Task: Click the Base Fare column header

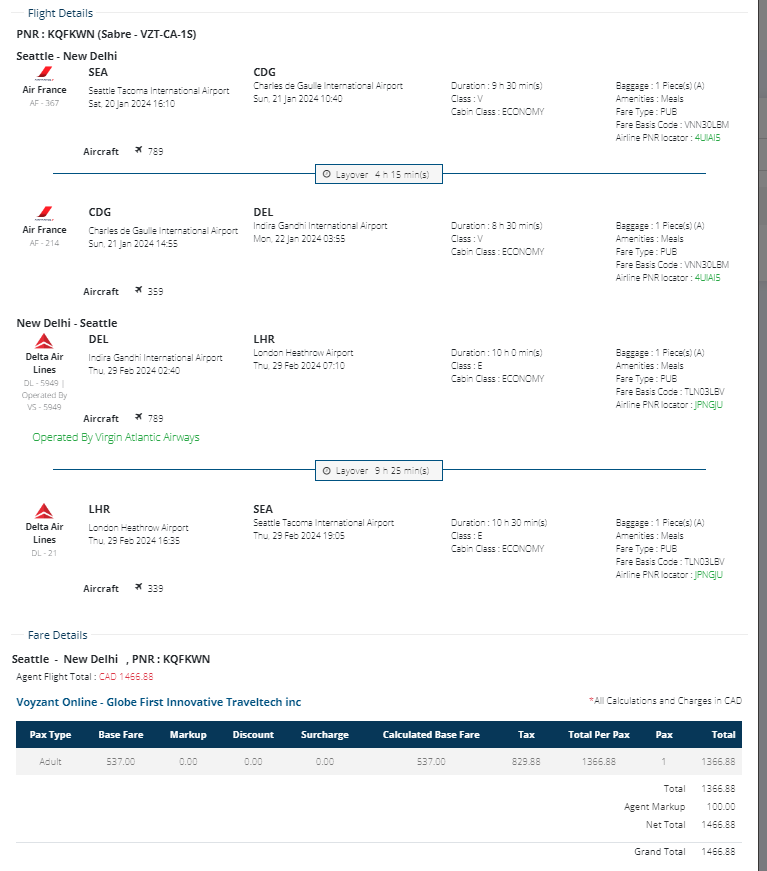Action: 121,735
